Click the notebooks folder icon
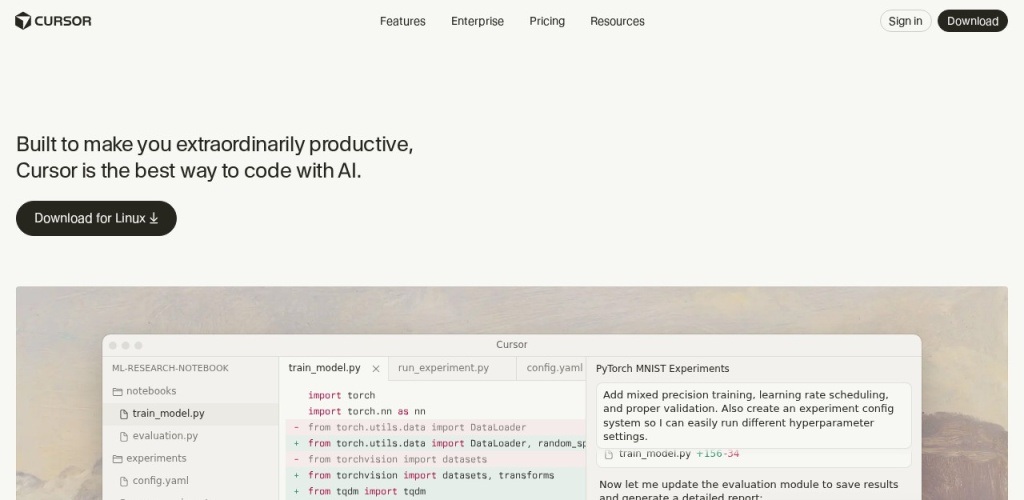The image size is (1024, 500). pos(117,391)
